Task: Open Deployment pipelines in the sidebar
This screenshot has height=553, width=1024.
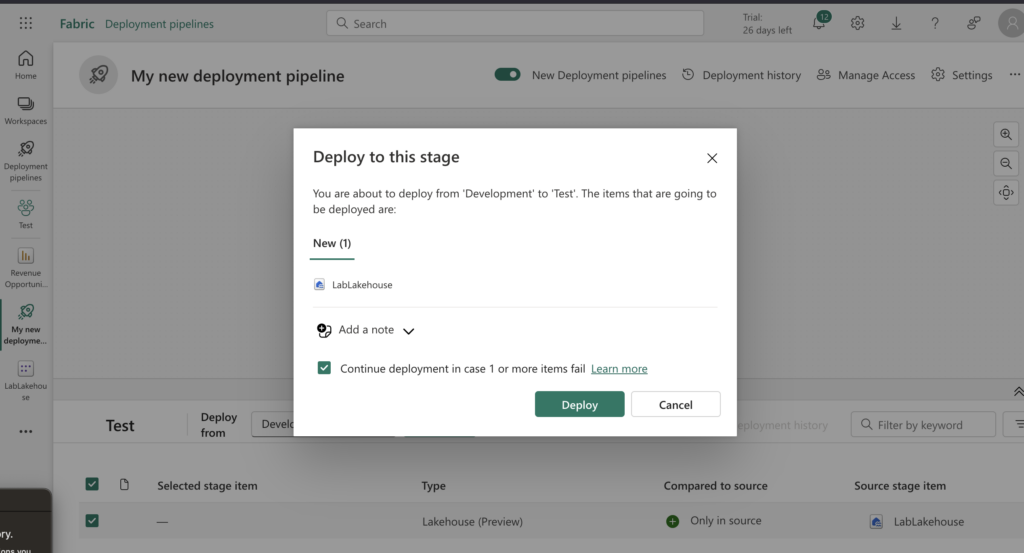Action: [25, 162]
